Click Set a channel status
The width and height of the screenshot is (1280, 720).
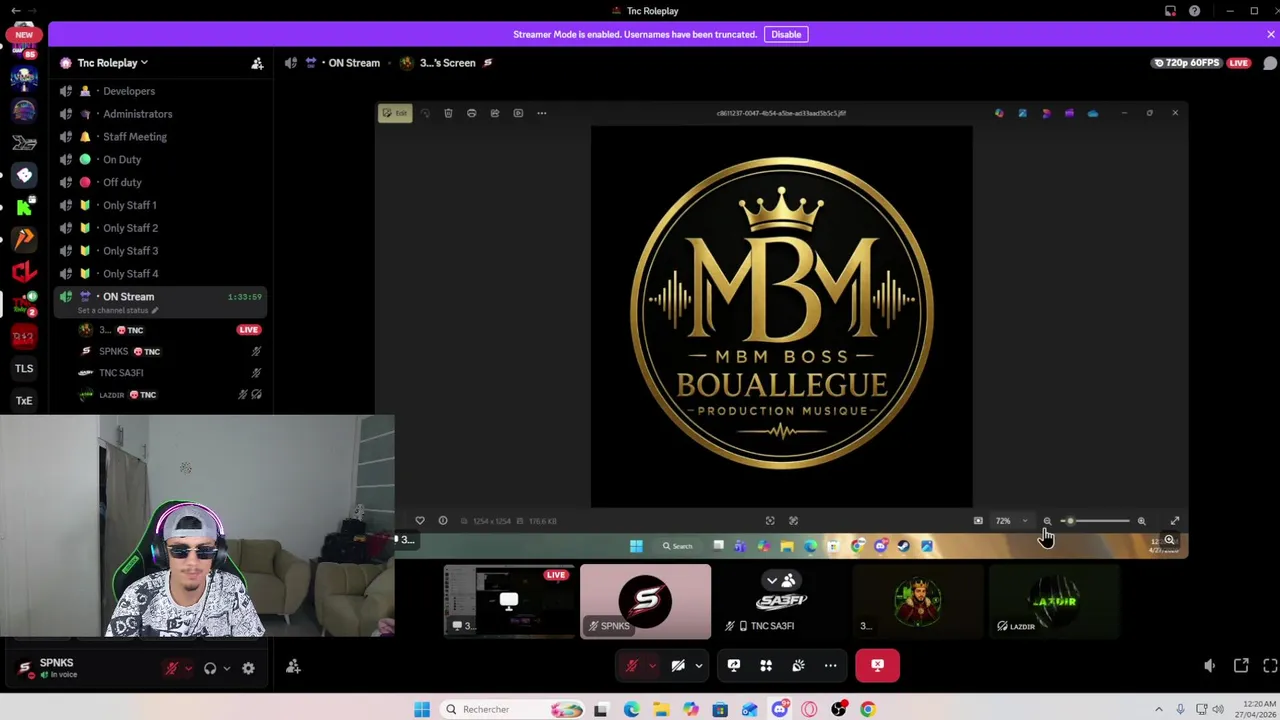[117, 311]
